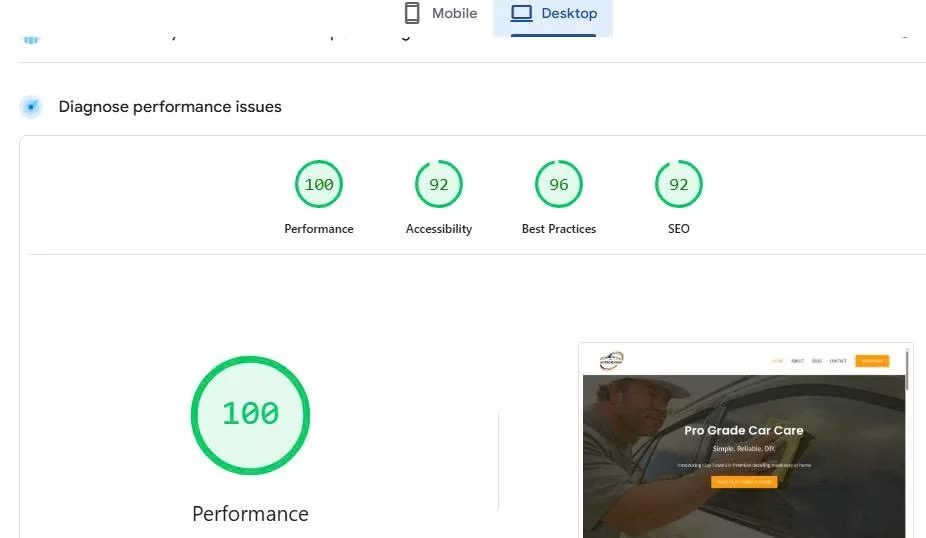This screenshot has width=926, height=538.
Task: Click the Accessibility label
Action: [x=439, y=229]
